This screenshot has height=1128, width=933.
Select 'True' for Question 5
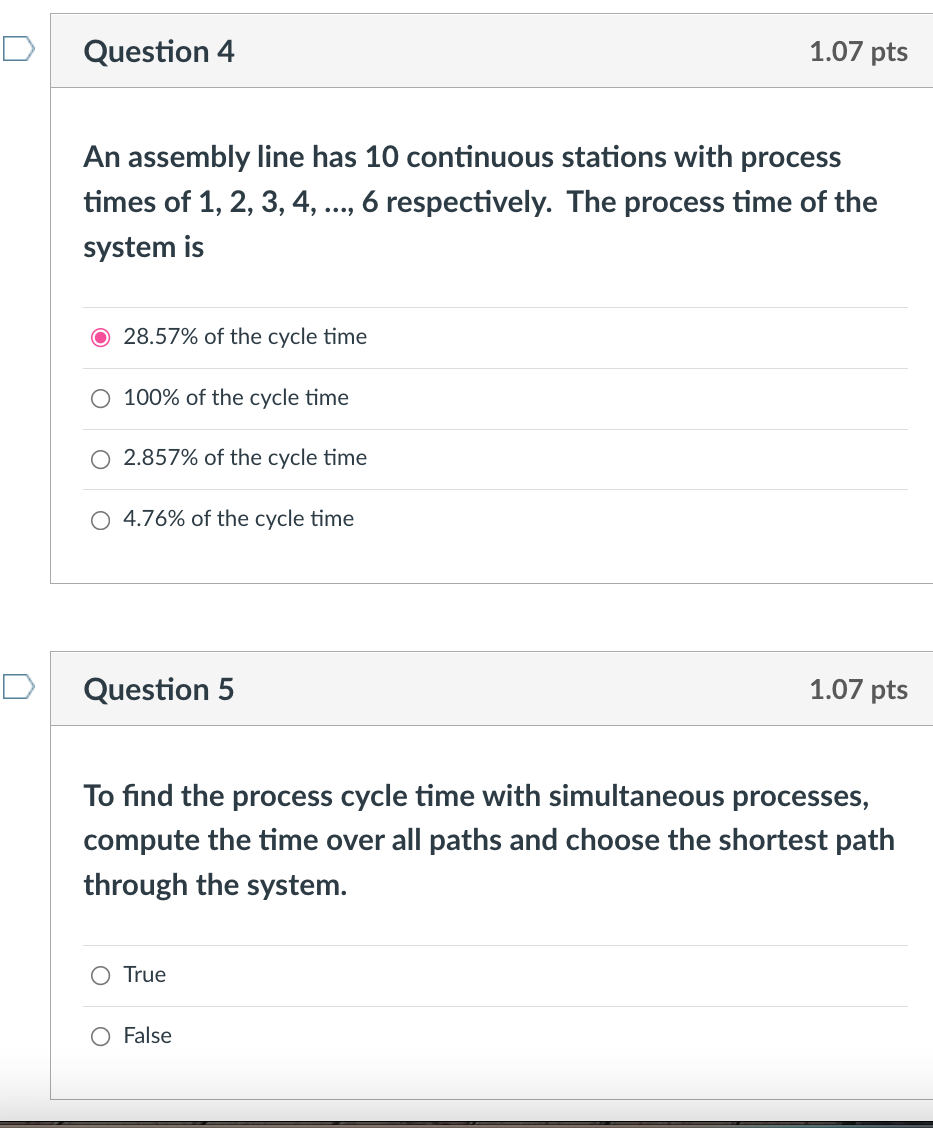pos(100,975)
